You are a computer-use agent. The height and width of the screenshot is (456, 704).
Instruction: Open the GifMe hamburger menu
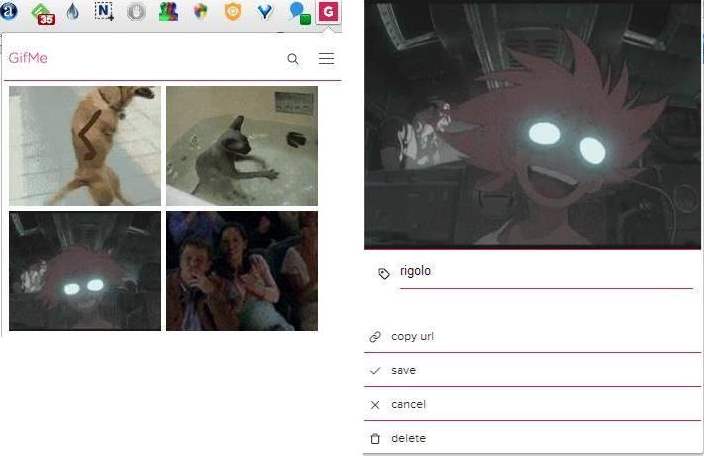point(326,58)
